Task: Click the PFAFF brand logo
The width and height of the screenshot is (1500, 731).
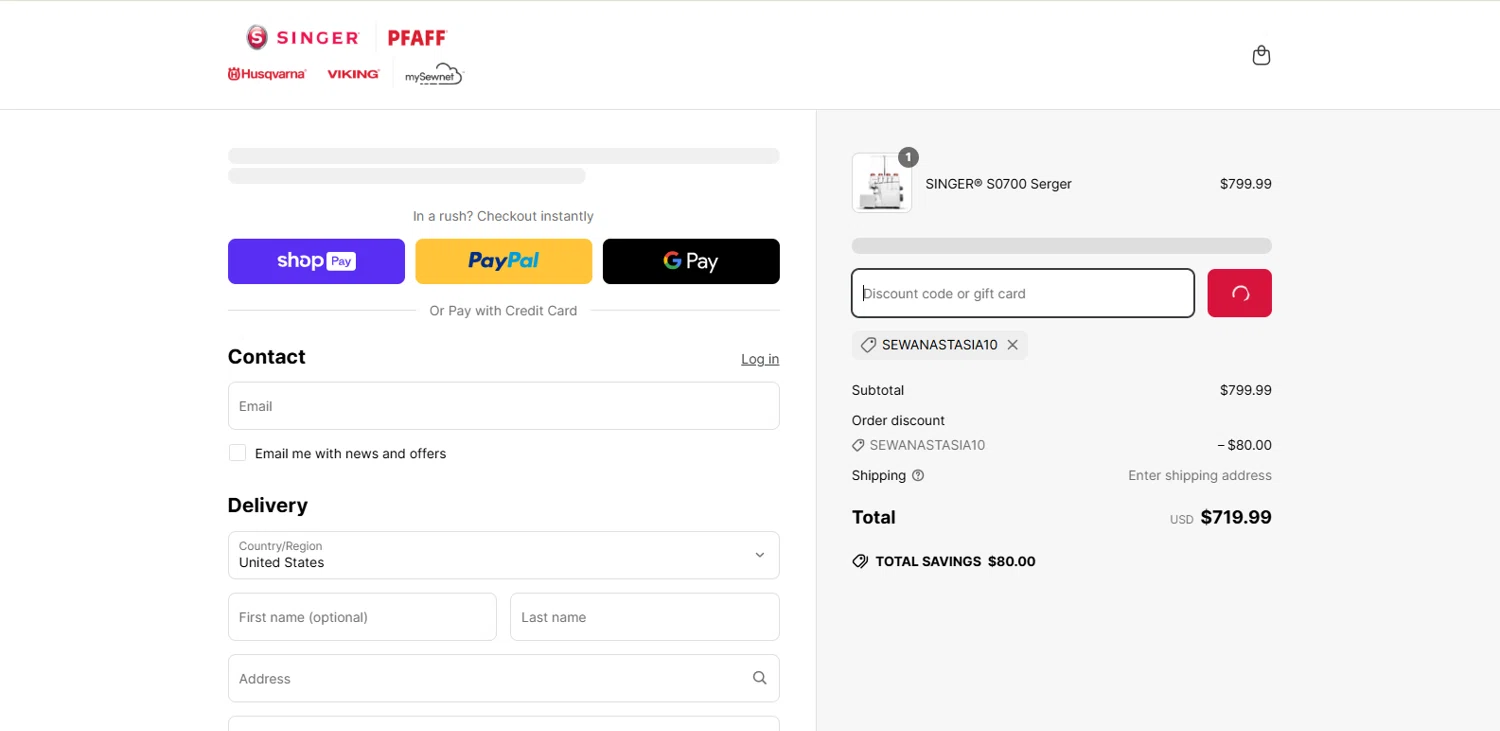Action: (416, 38)
